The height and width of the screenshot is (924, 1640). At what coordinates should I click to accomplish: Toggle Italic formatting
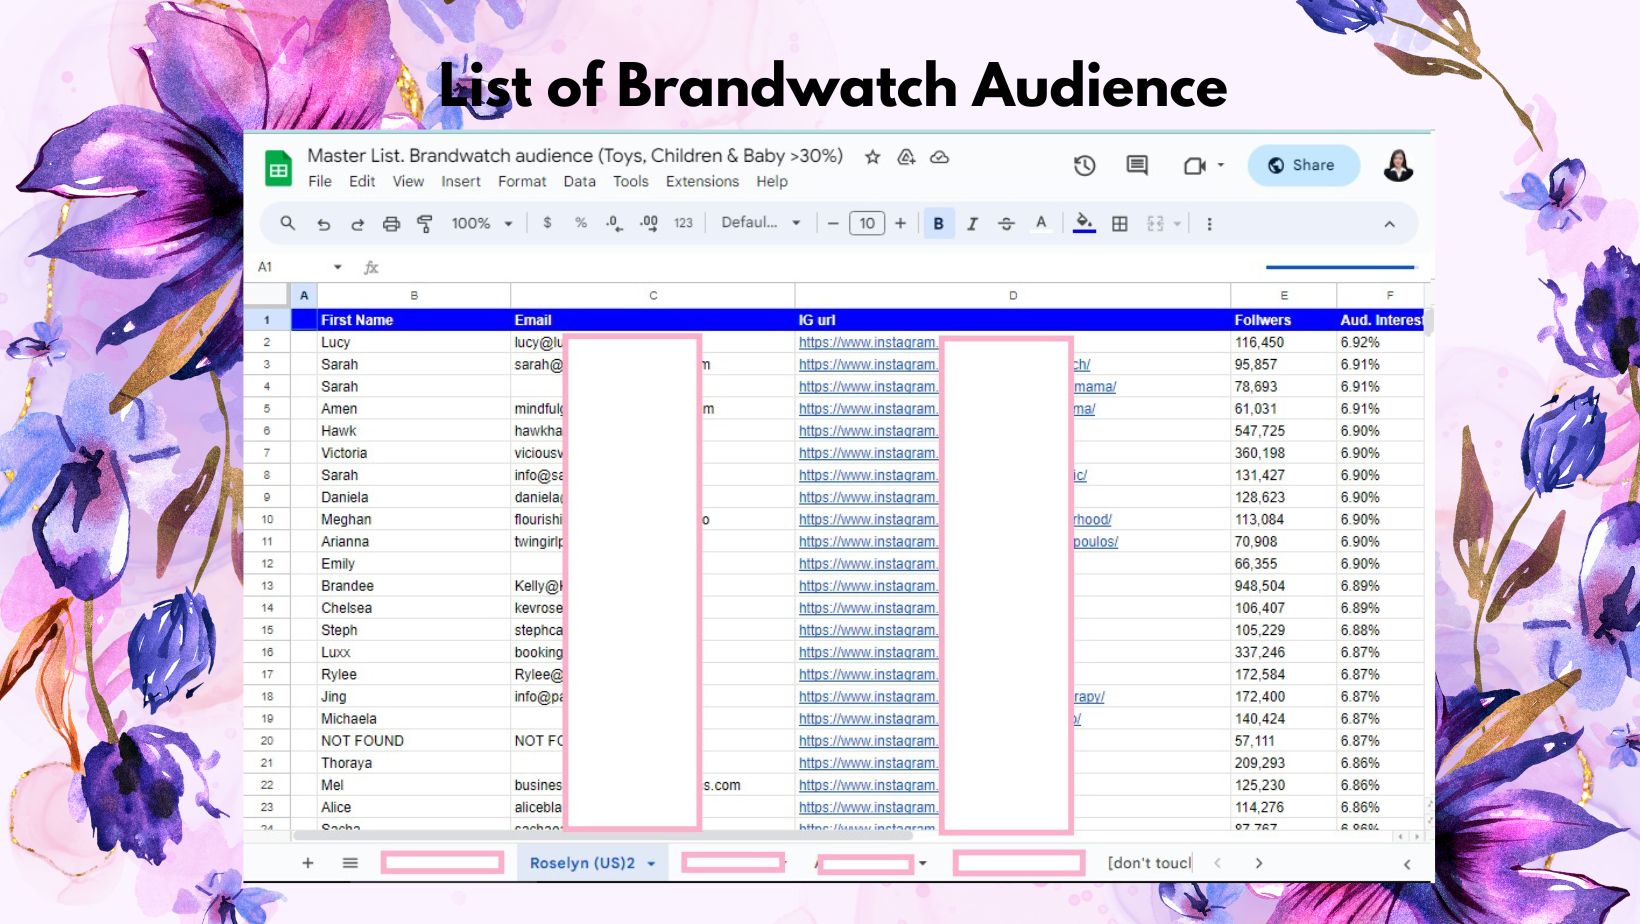[972, 224]
